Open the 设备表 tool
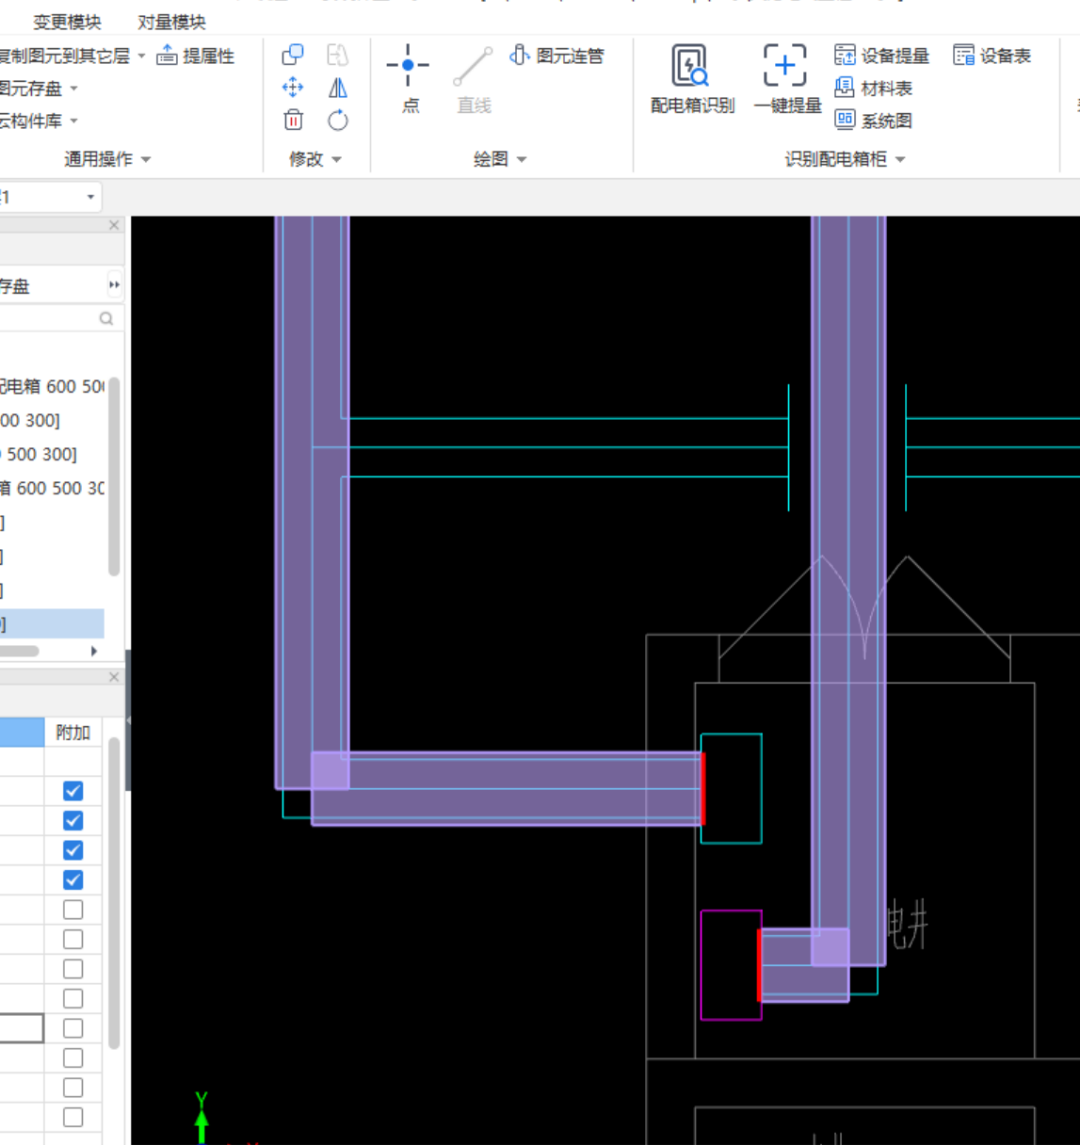Screen dimensions: 1080x1145 tap(992, 55)
